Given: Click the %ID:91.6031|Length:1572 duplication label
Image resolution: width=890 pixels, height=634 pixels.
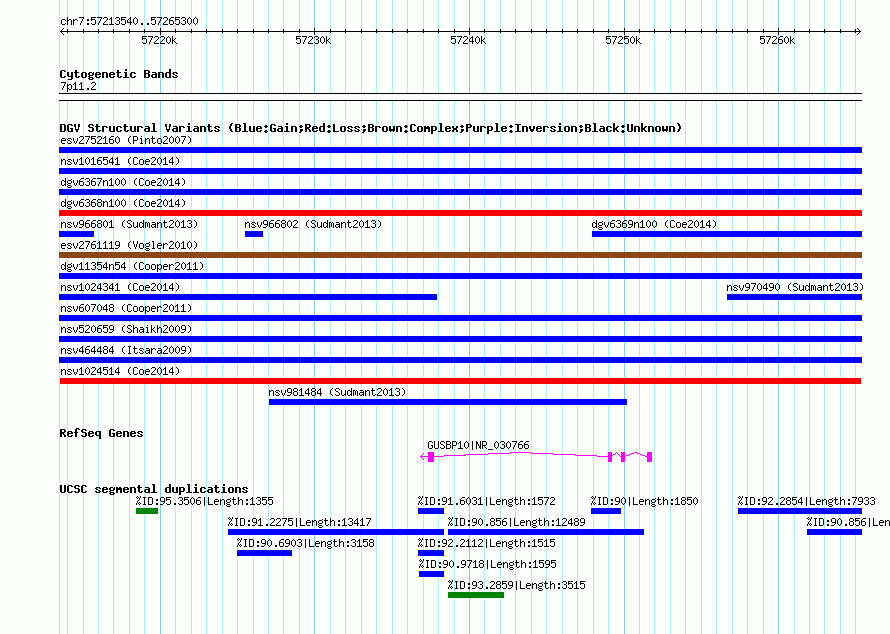Looking at the screenshot, I should point(486,501).
